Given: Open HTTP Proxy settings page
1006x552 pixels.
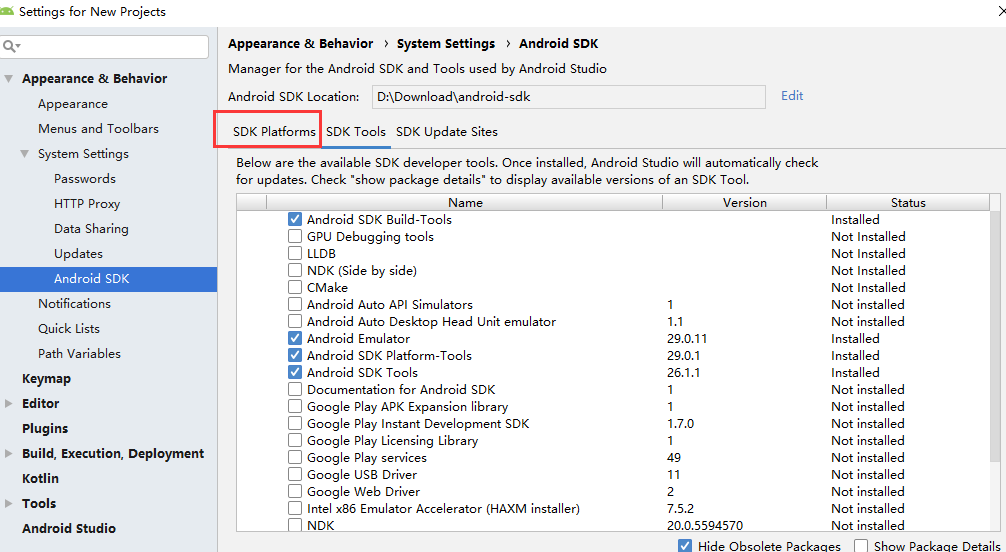Looking at the screenshot, I should [87, 204].
